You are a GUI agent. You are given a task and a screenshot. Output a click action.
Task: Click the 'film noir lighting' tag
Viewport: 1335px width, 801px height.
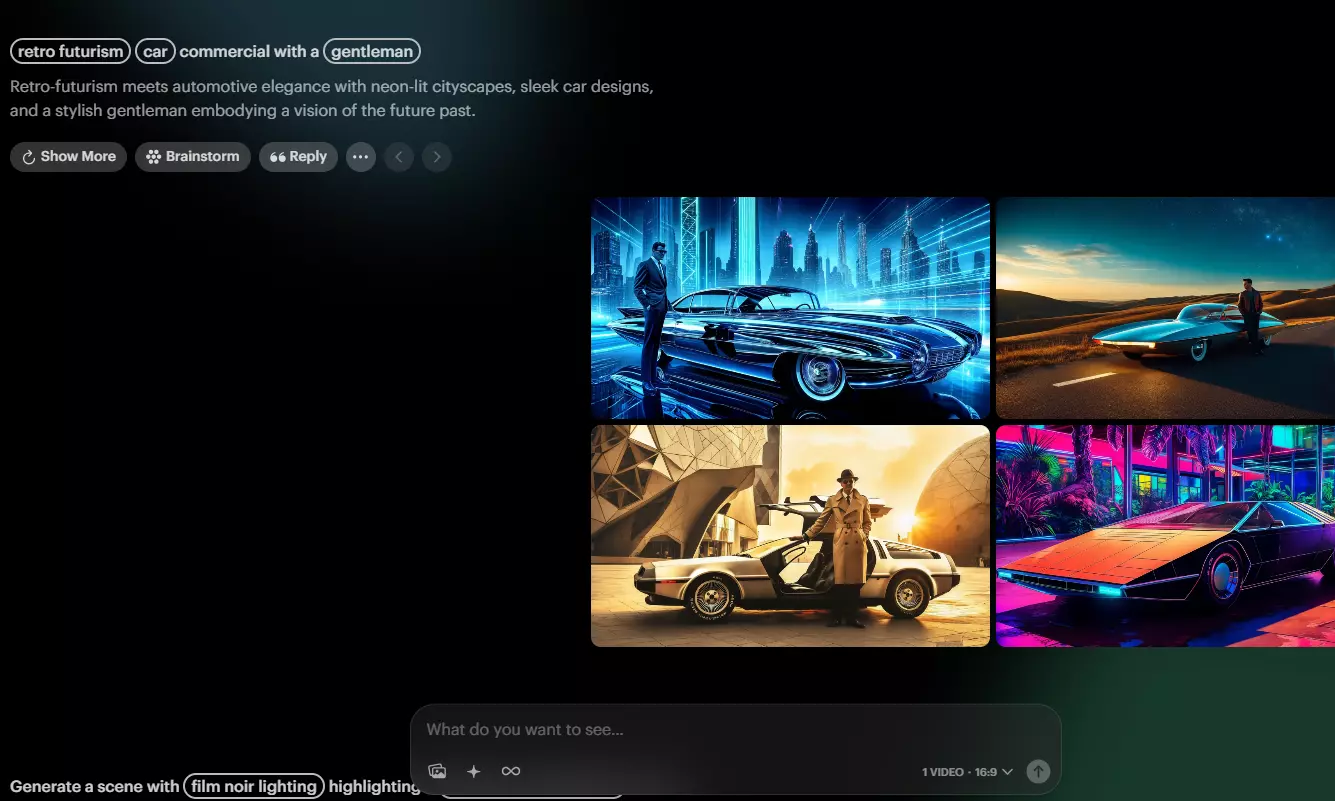point(254,786)
